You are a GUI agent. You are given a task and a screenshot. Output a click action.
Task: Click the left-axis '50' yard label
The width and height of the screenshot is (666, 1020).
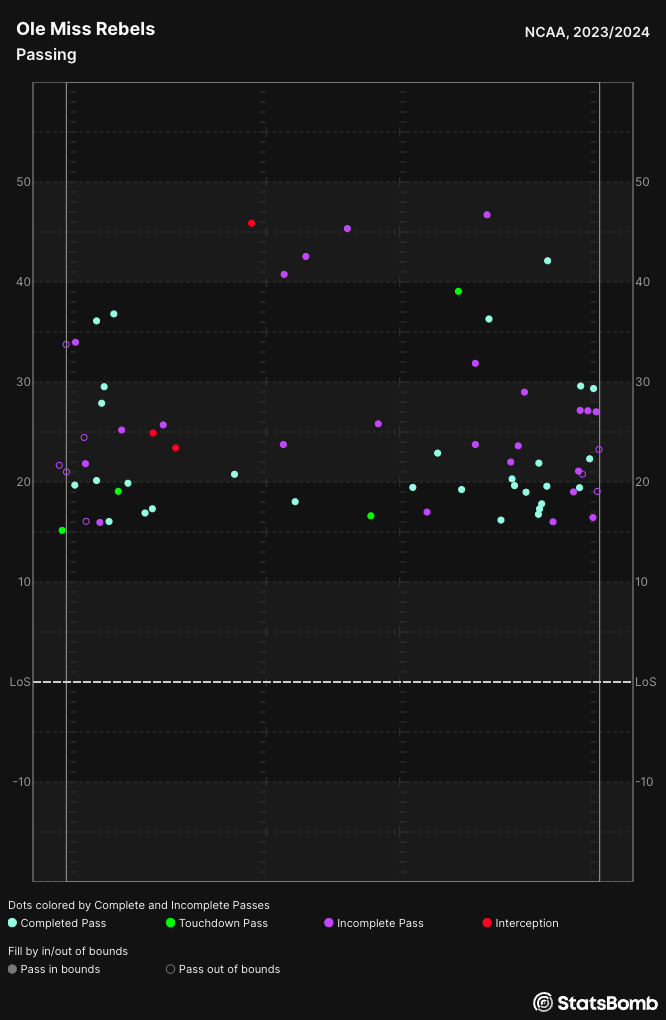23,181
